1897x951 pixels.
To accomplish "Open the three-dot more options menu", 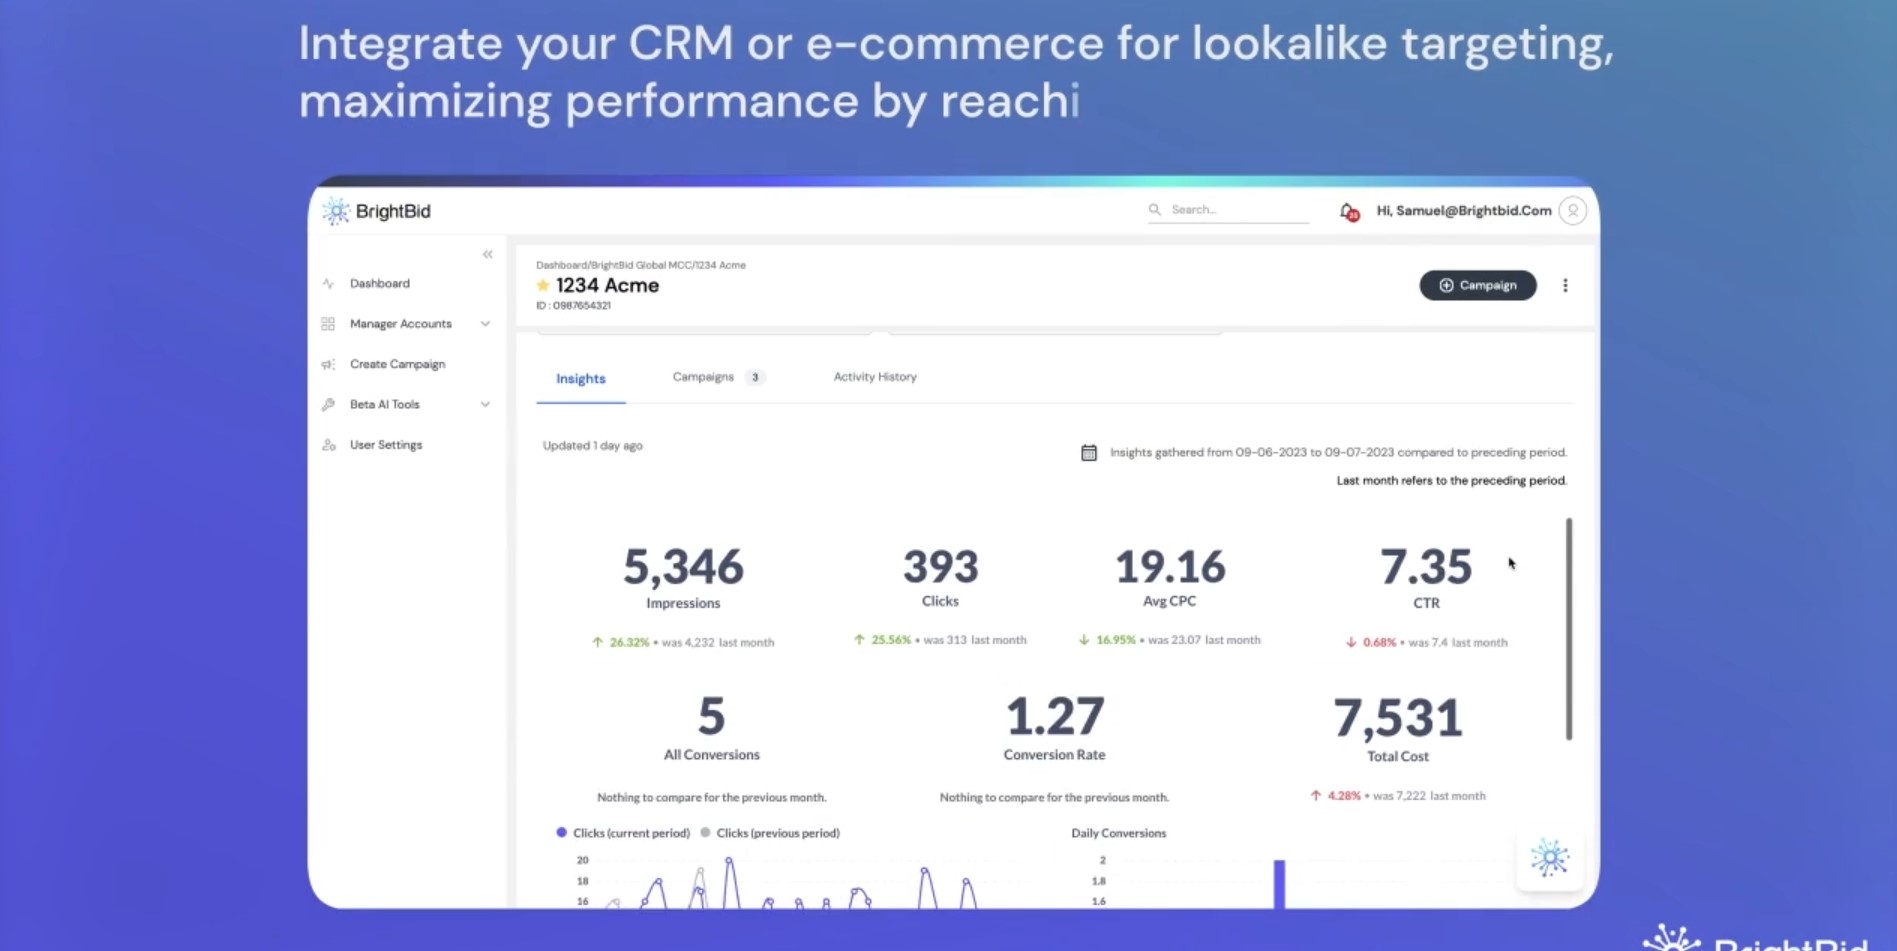I will [x=1565, y=285].
